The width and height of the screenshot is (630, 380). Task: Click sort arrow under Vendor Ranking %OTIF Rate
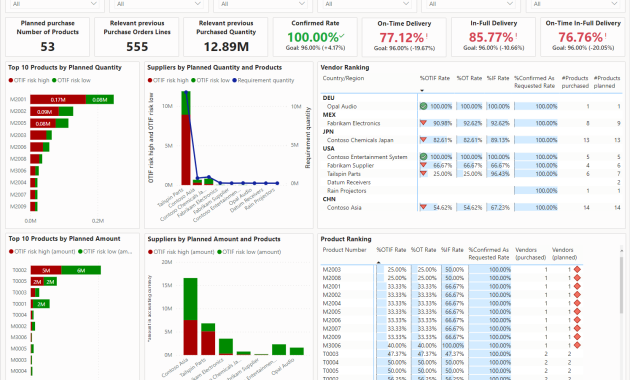422,90
